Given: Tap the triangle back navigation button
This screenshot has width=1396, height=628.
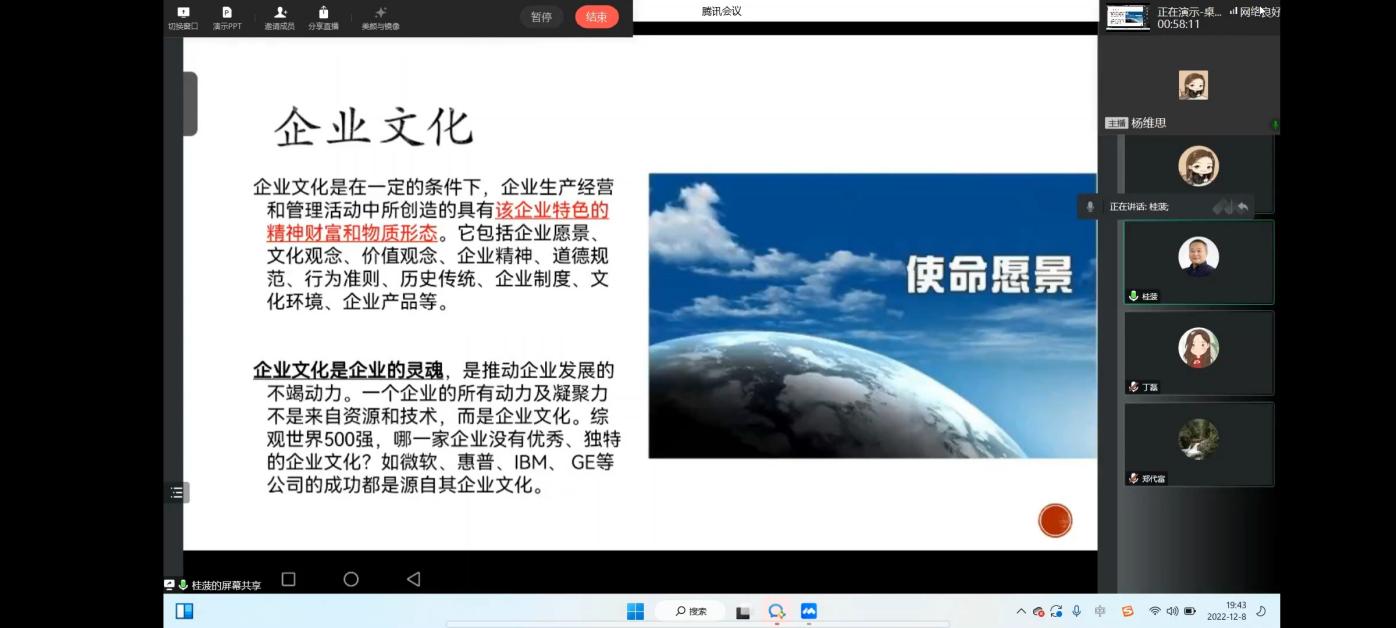Looking at the screenshot, I should [x=414, y=579].
